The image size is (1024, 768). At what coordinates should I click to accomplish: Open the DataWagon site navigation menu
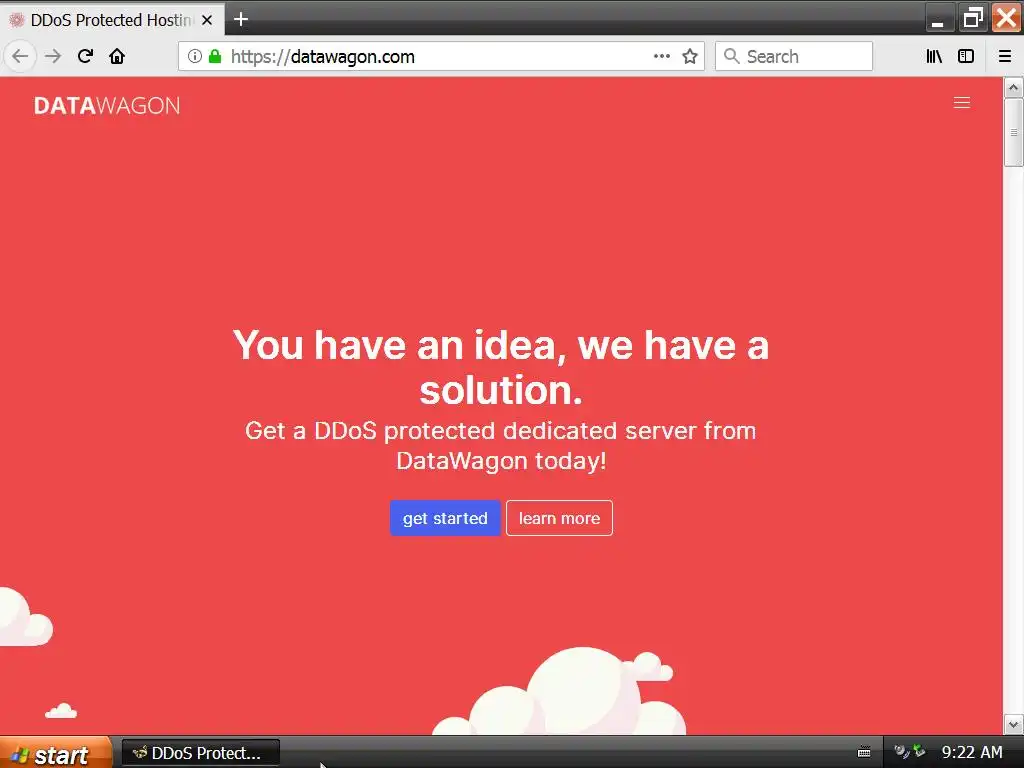tap(961, 103)
